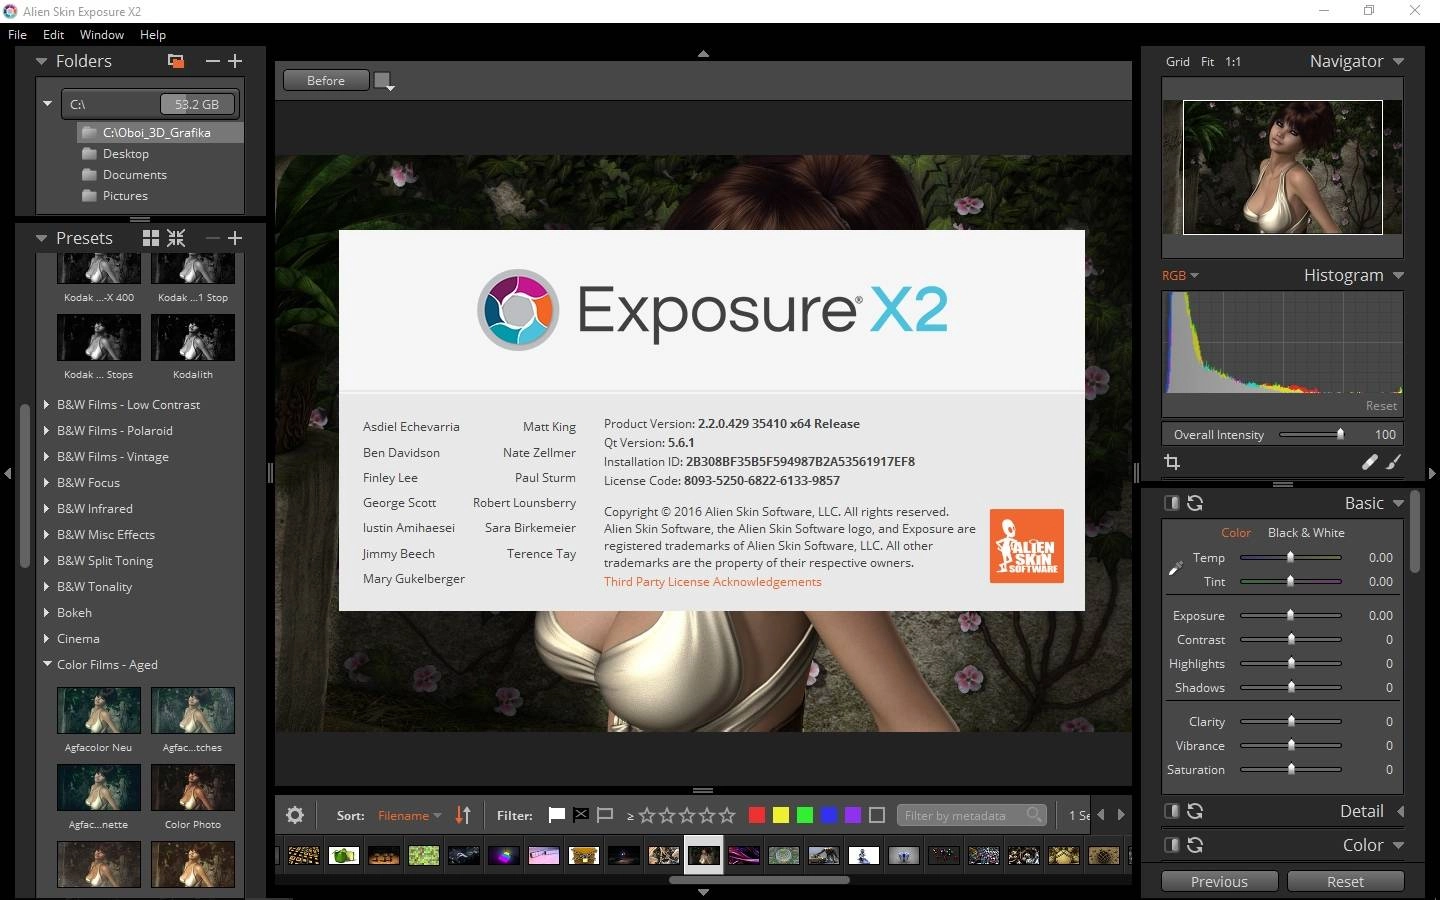
Task: Open filmstrip settings gear icon
Action: coord(295,815)
